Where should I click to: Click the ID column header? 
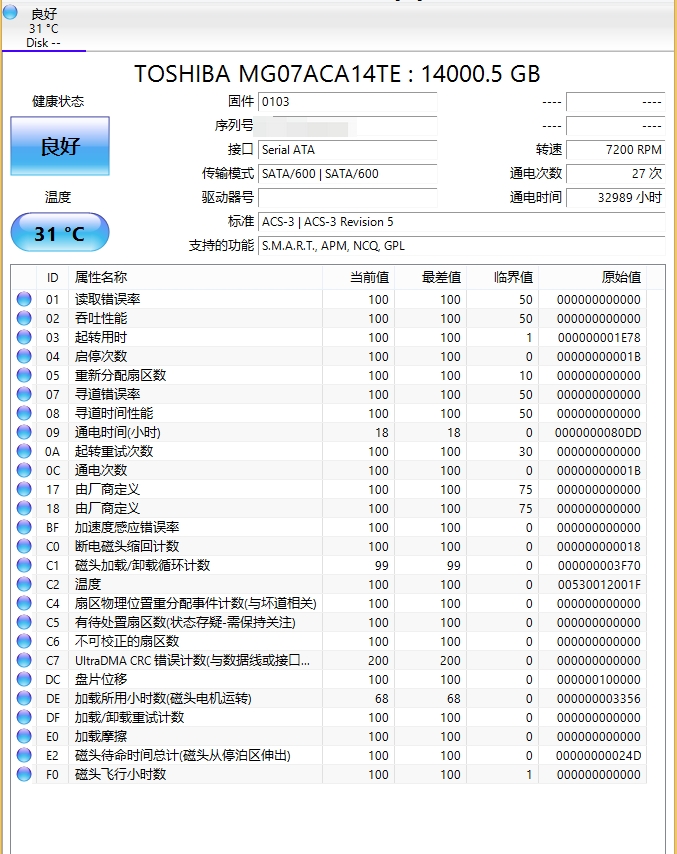click(x=52, y=278)
